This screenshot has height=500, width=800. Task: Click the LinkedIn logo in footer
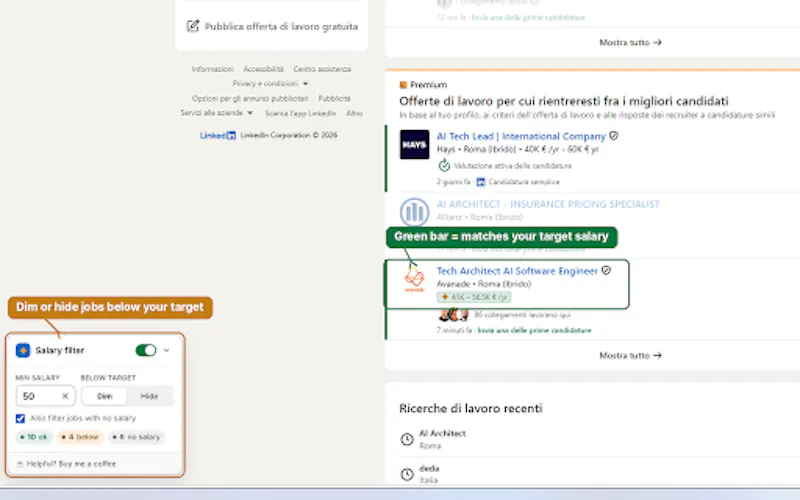click(x=218, y=135)
